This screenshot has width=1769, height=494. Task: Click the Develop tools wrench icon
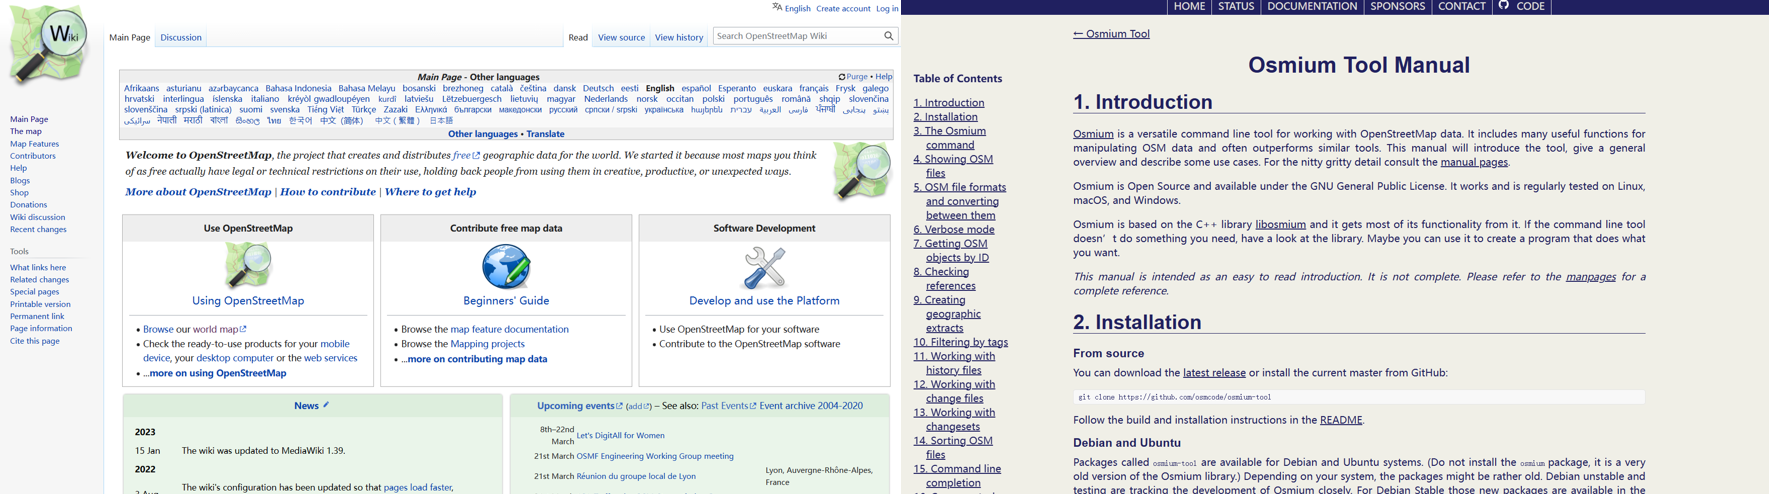[764, 268]
